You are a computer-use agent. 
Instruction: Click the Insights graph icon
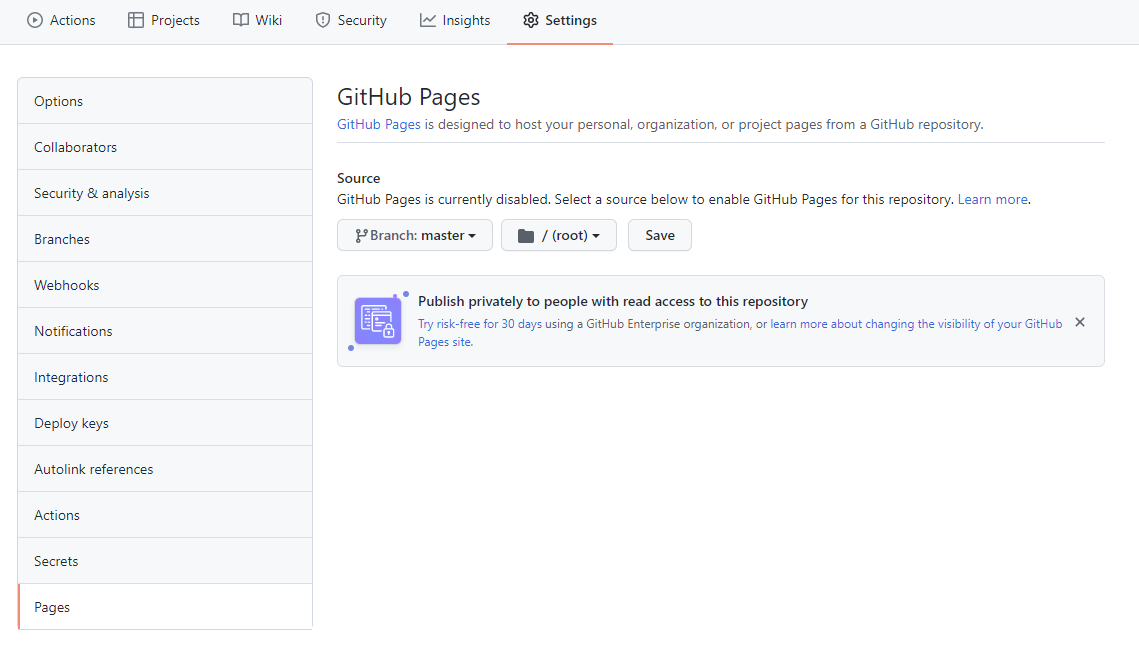click(x=428, y=20)
